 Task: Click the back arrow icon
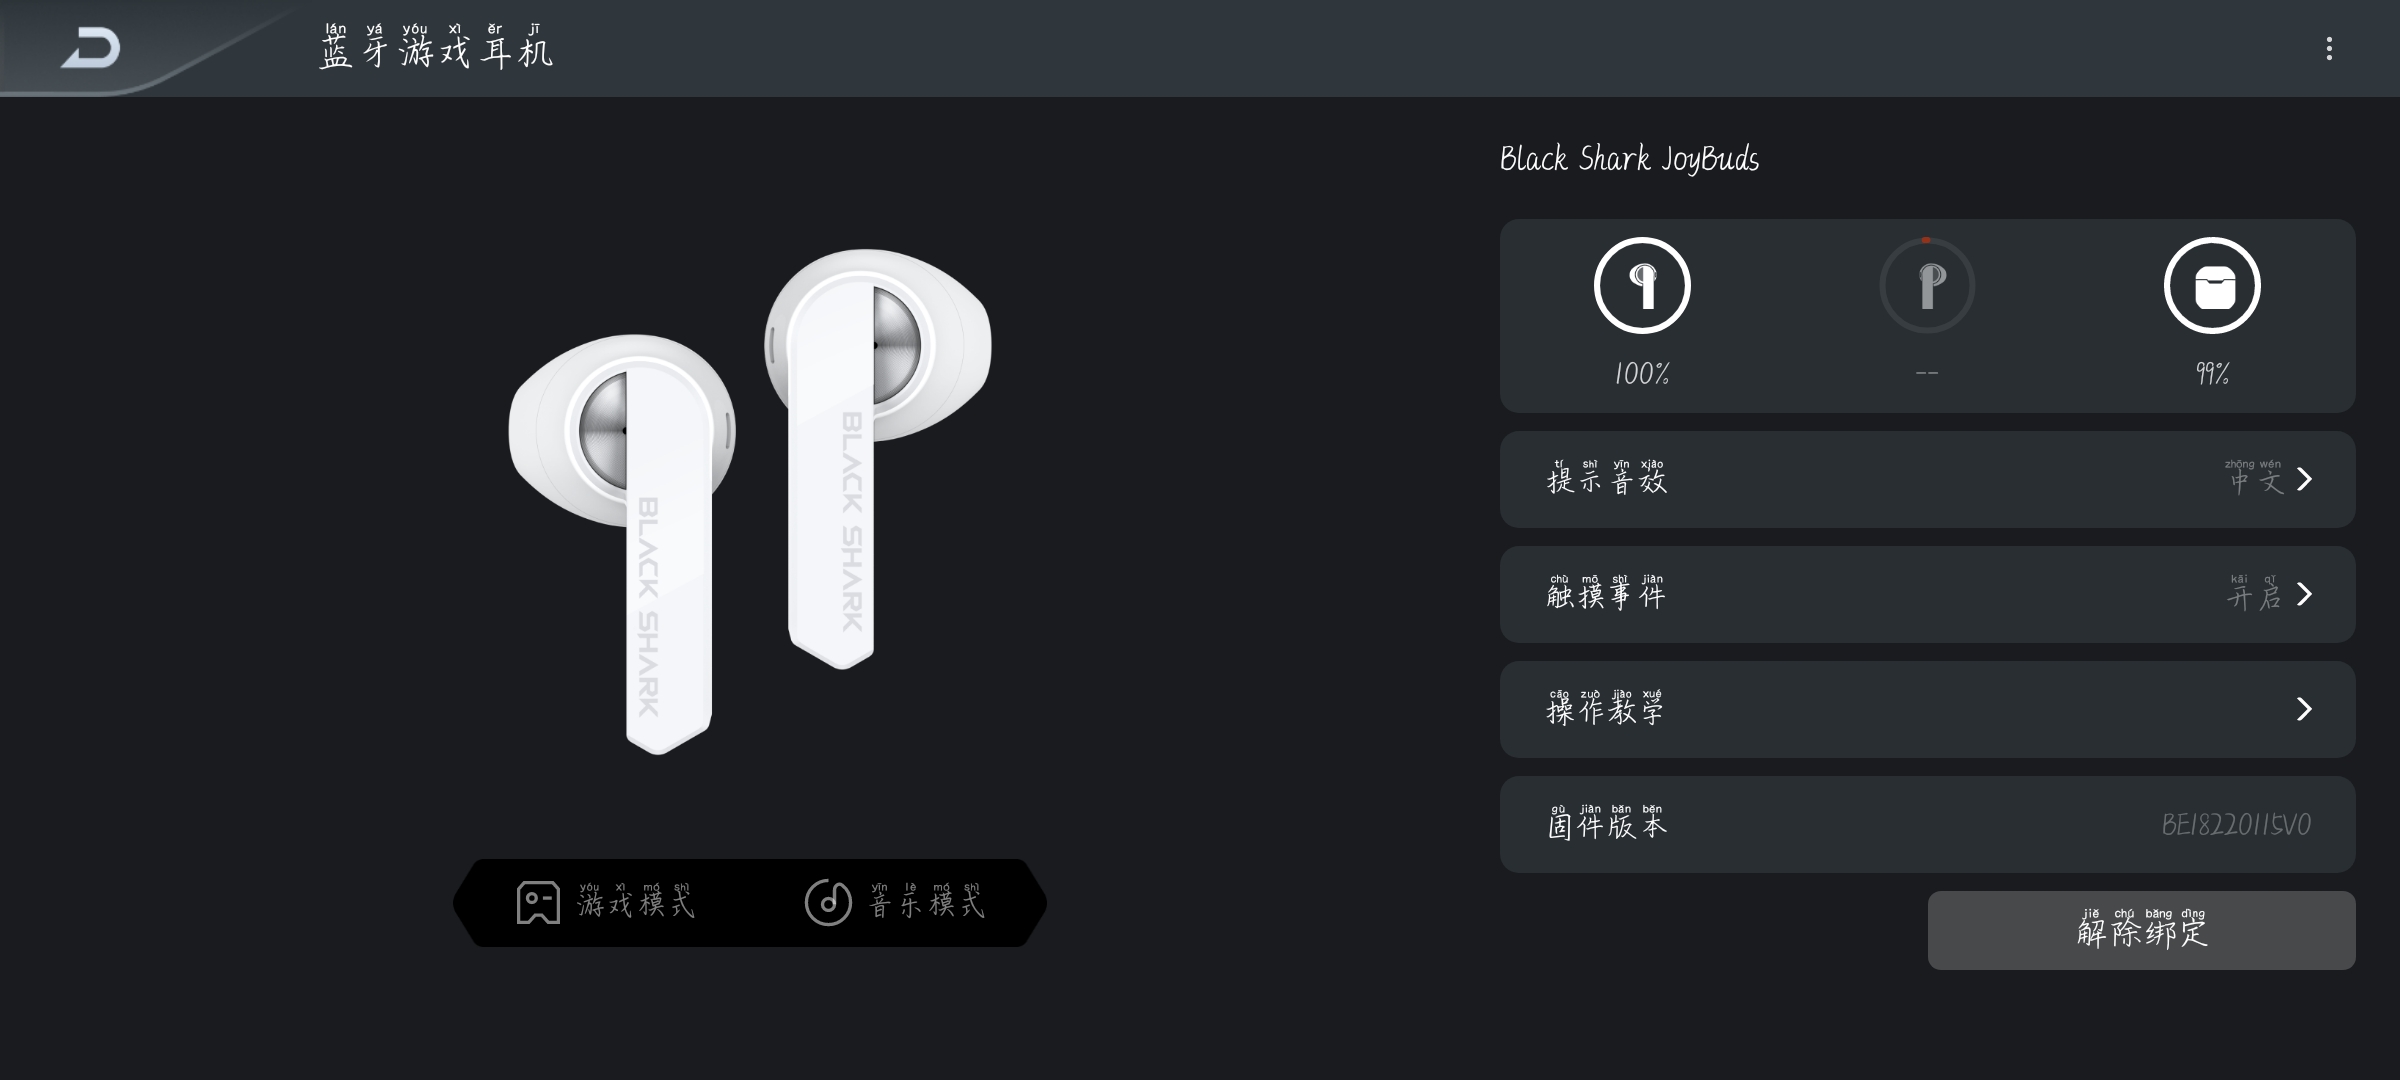tap(91, 48)
